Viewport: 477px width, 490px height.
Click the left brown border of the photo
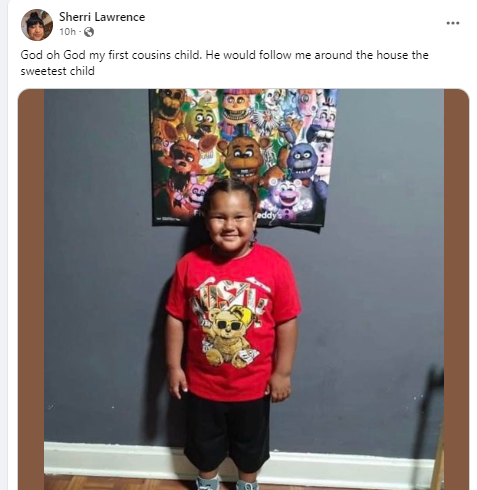tap(31, 289)
